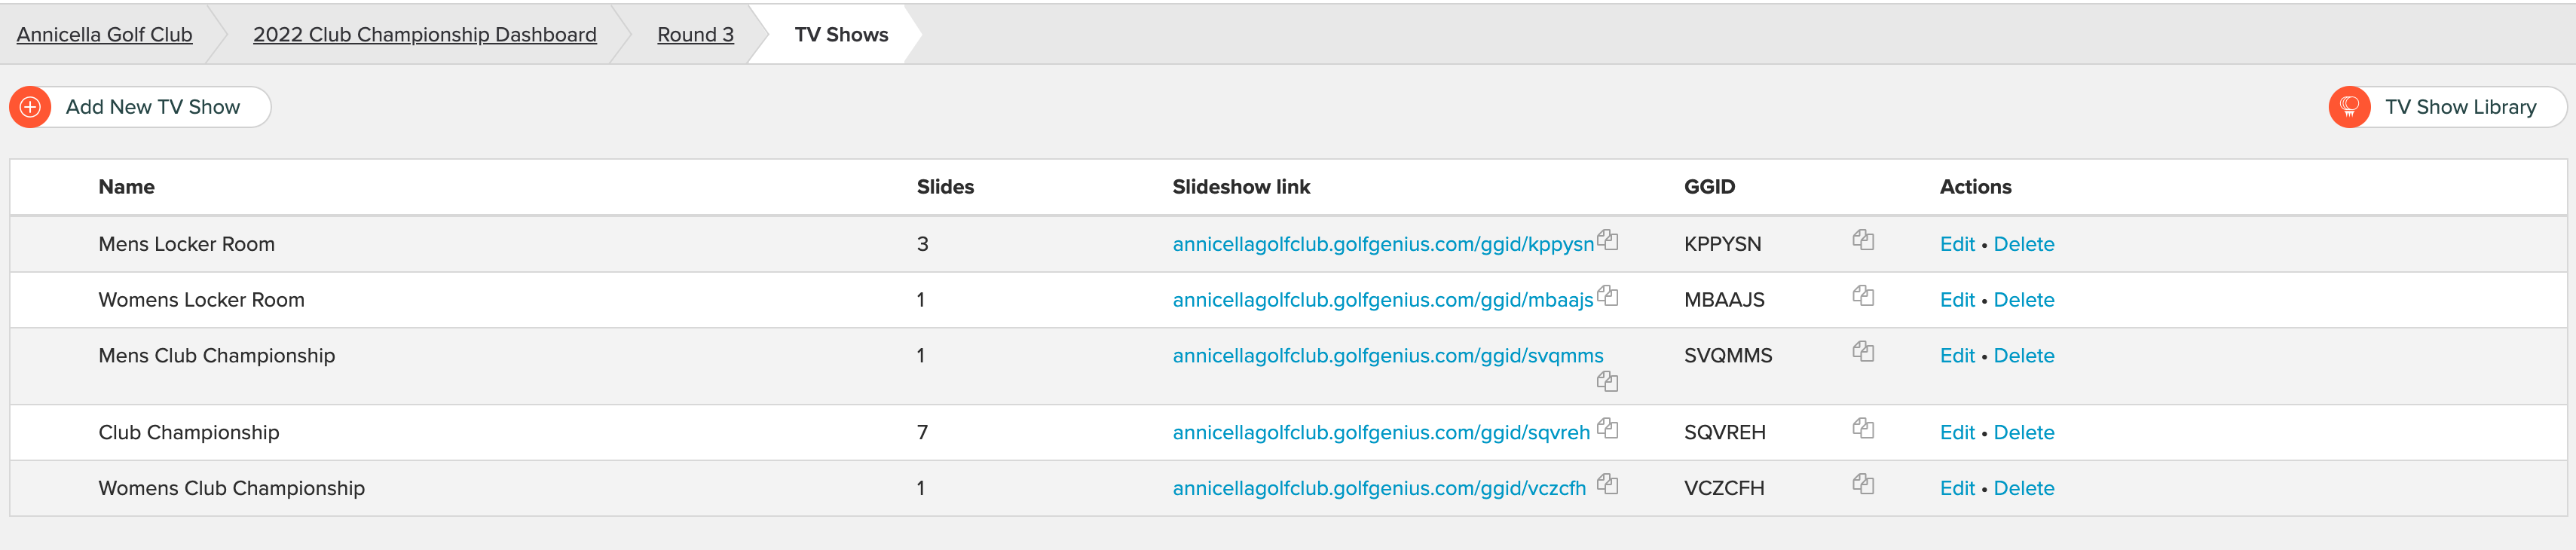Image resolution: width=2576 pixels, height=550 pixels.
Task: Copy the Mens Locker Room slideshow link
Action: click(x=1607, y=240)
